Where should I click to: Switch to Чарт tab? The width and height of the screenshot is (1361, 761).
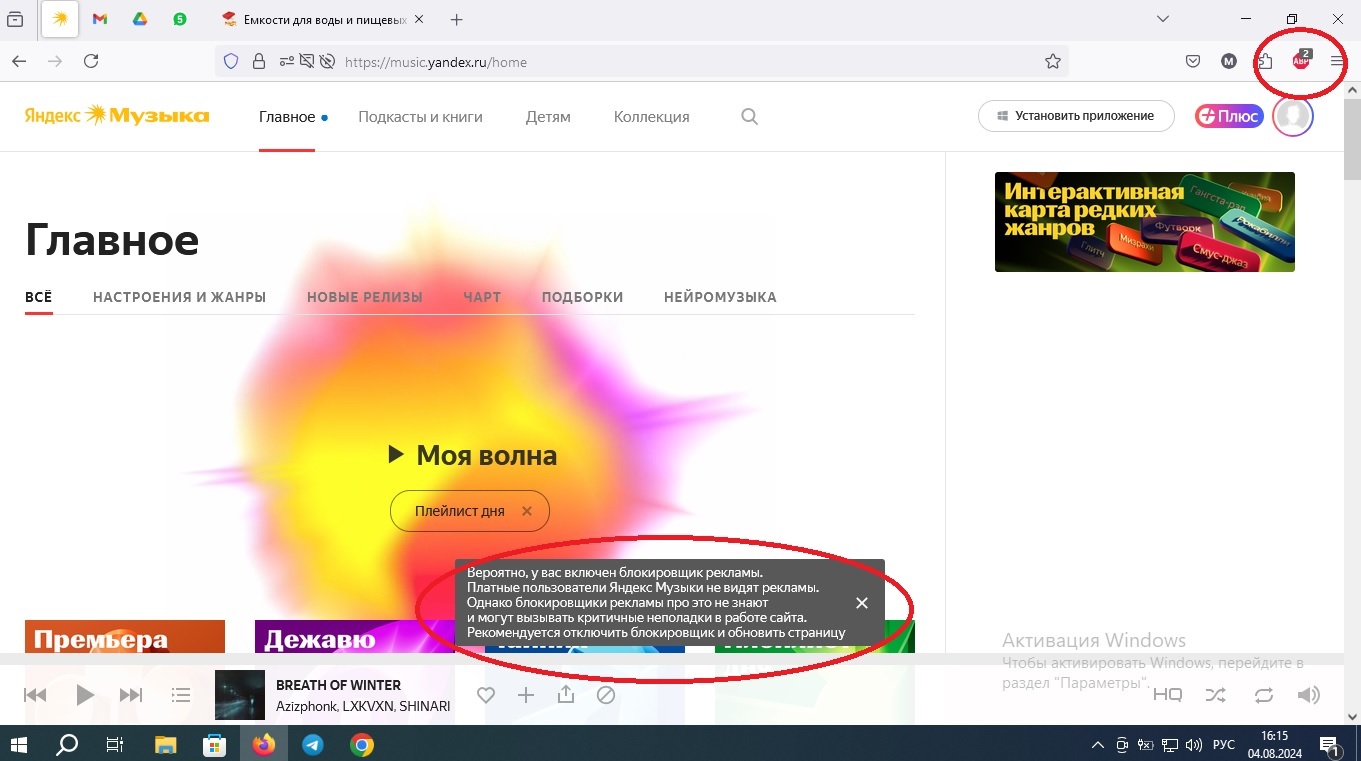pos(482,297)
